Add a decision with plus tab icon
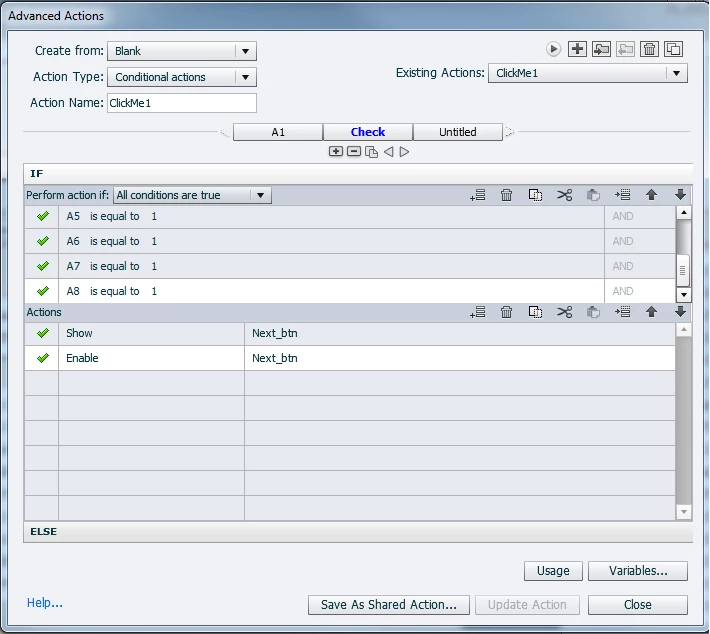 pos(336,151)
